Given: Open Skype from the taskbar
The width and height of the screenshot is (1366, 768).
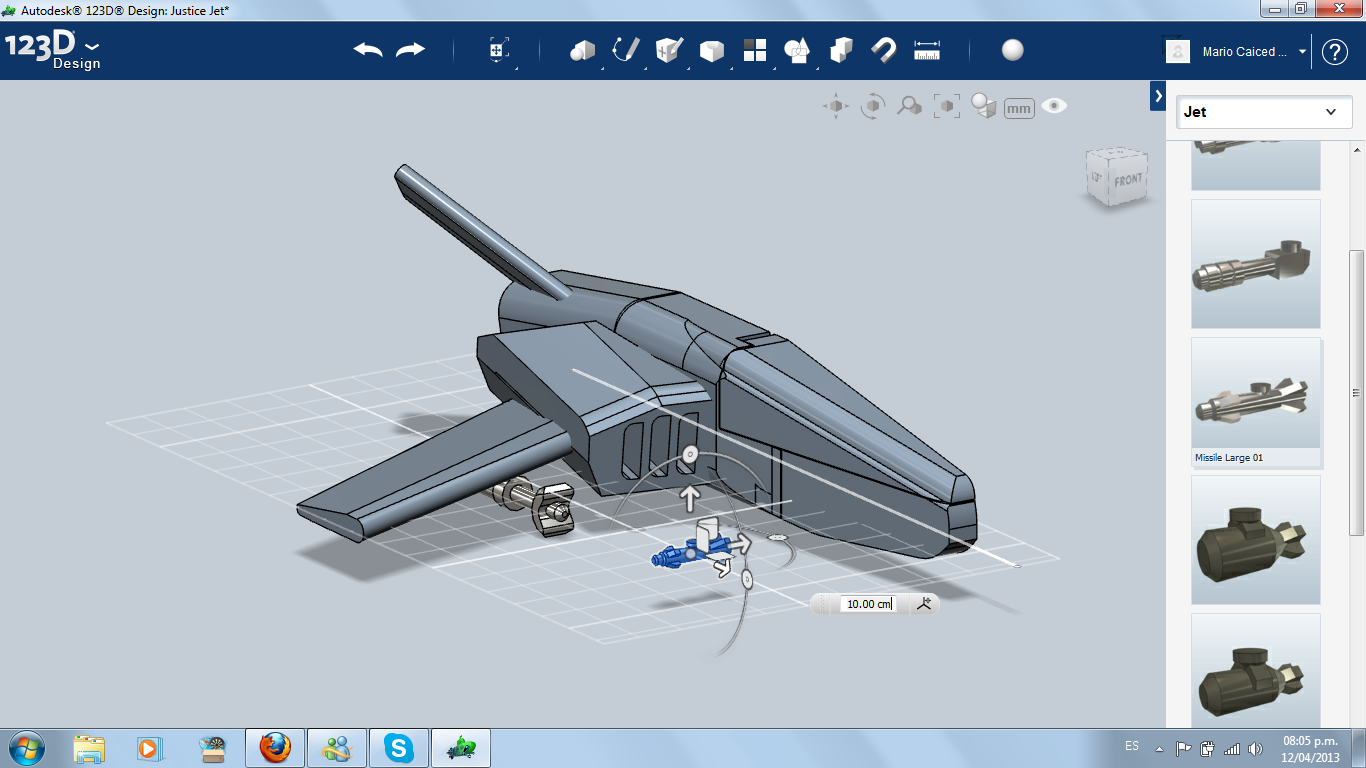Looking at the screenshot, I should [399, 748].
